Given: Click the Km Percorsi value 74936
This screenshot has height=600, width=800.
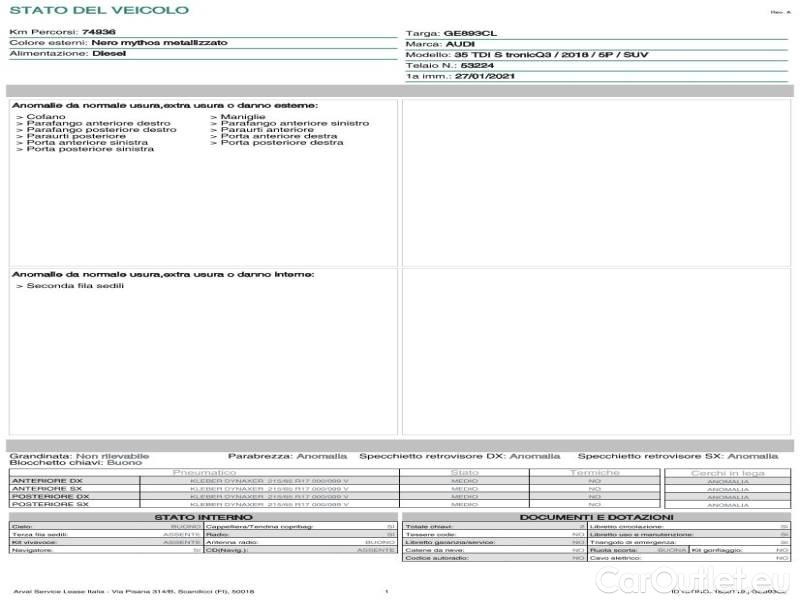Looking at the screenshot, I should tap(98, 32).
